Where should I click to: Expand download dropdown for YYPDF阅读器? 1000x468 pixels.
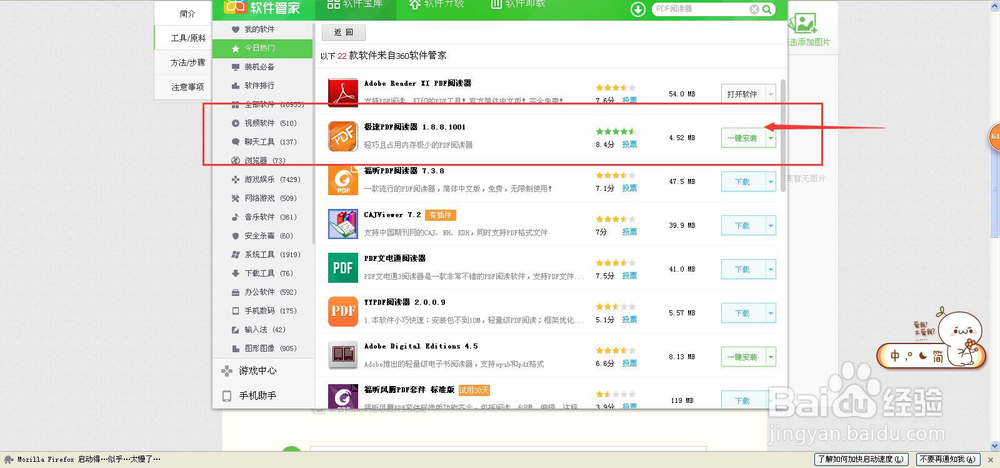770,313
